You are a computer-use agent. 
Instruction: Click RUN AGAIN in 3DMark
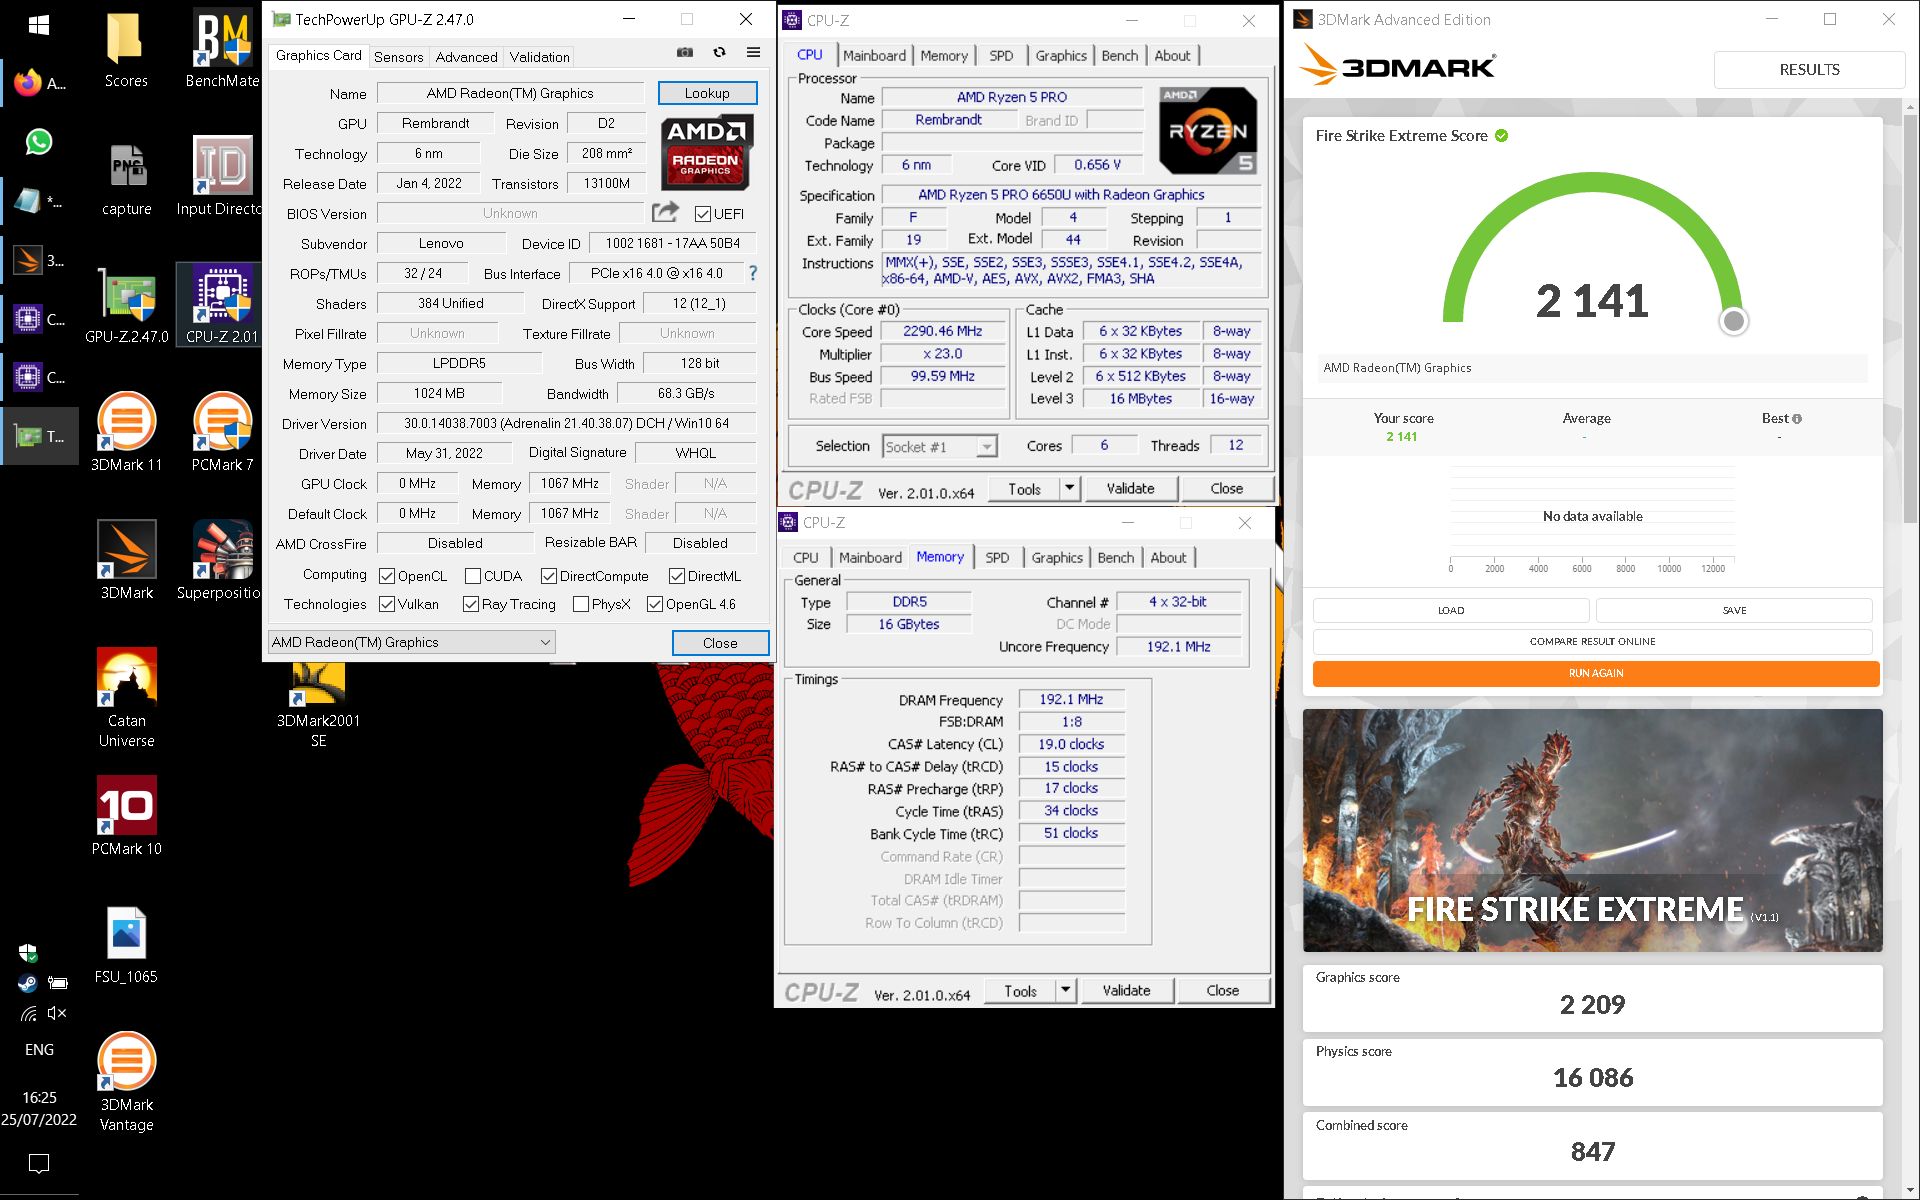tap(1596, 673)
